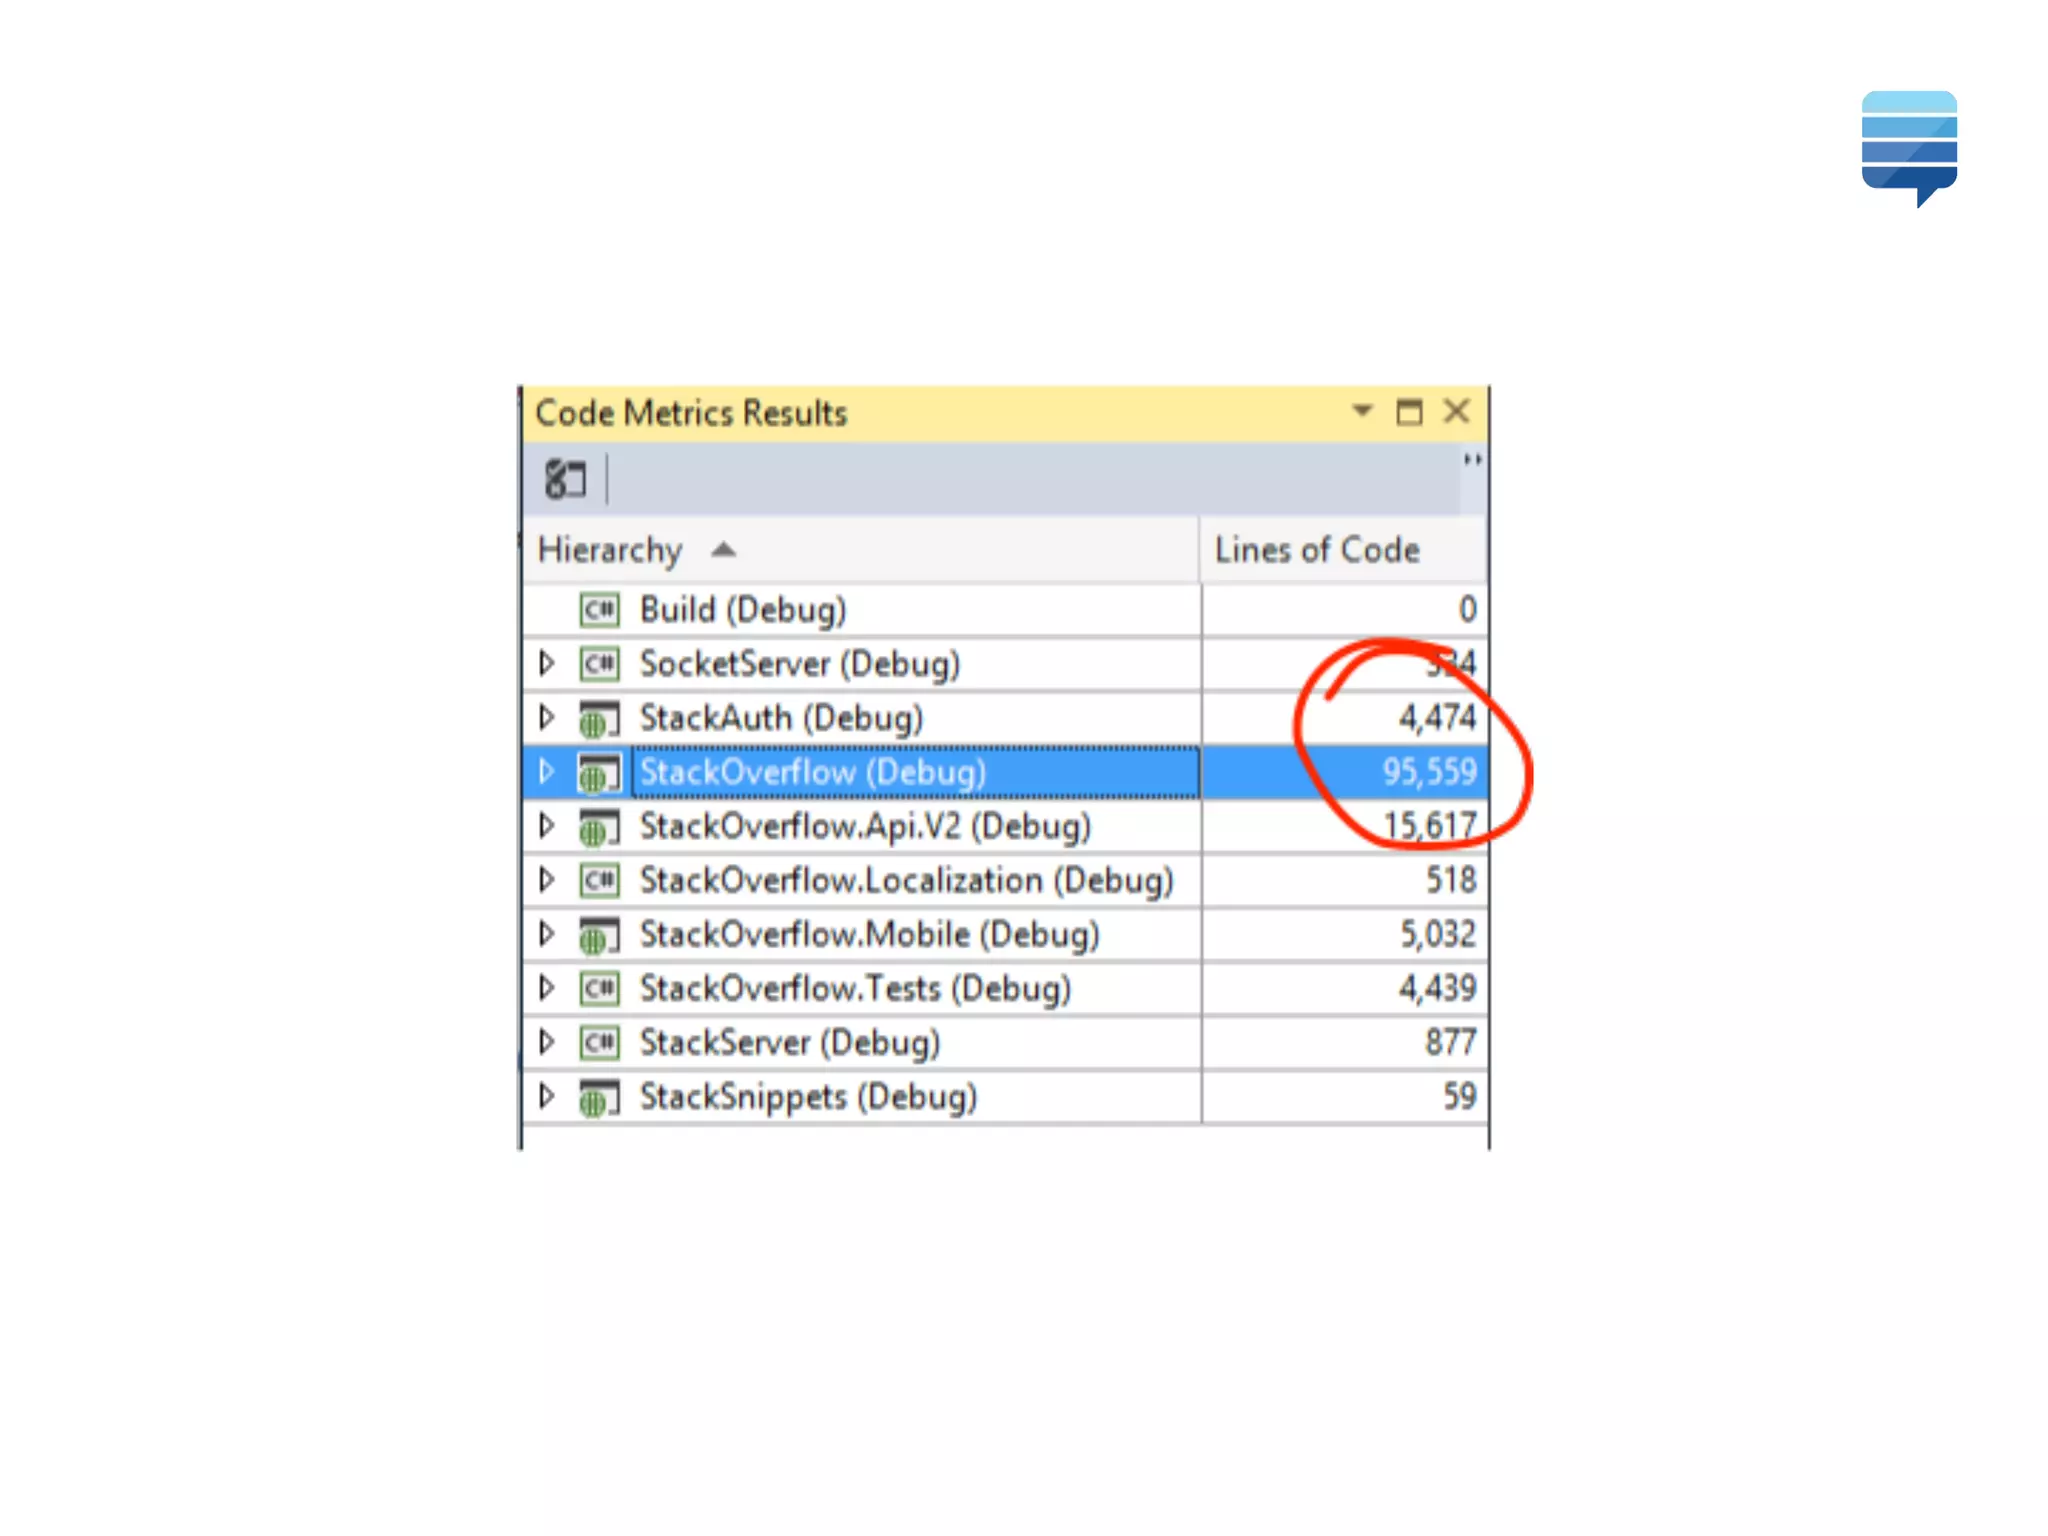The image size is (2048, 1536).
Task: Expand the StackOverflow.Localization (Debug) node
Action: click(546, 879)
